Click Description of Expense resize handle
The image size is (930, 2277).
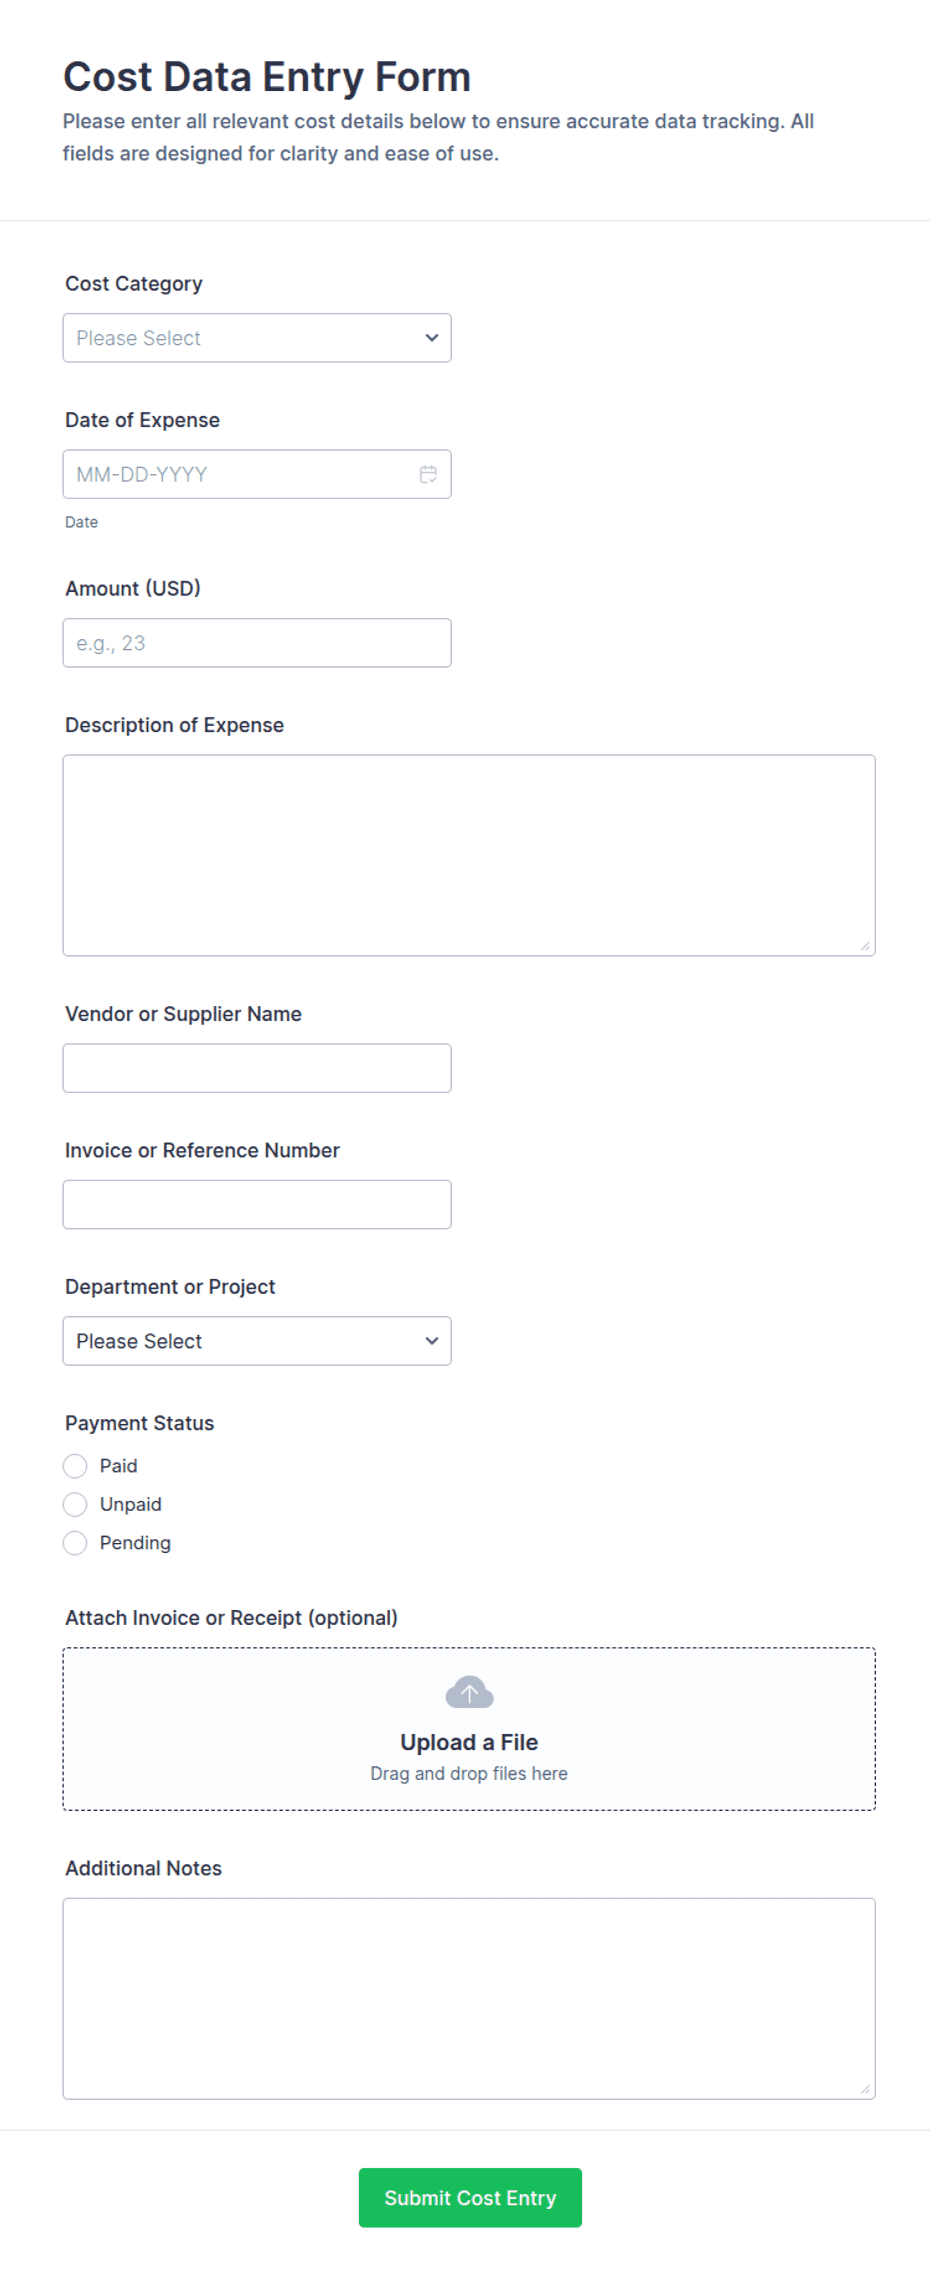[865, 946]
